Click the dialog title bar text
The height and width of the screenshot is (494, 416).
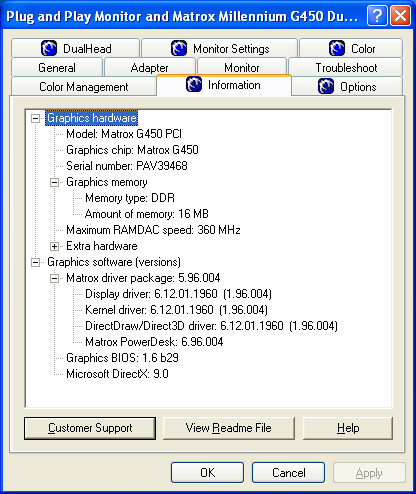[x=182, y=16]
